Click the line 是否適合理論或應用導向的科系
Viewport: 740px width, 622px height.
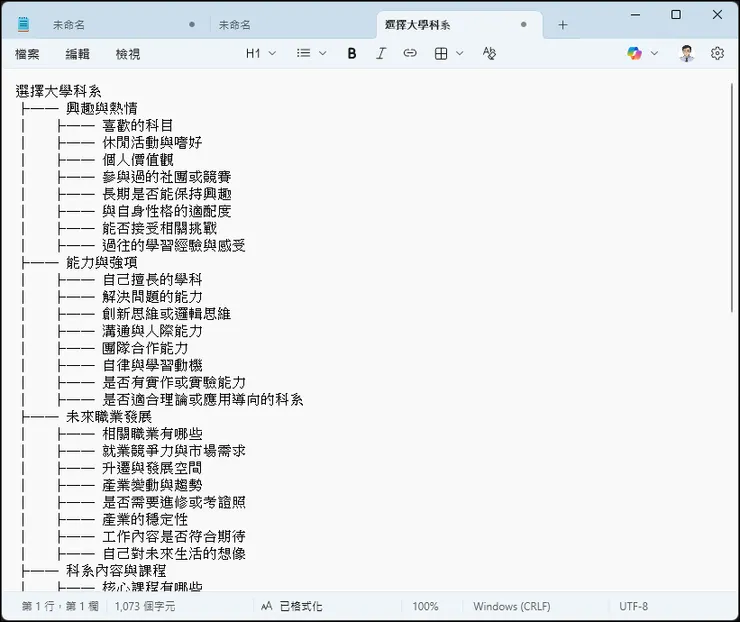(202, 399)
